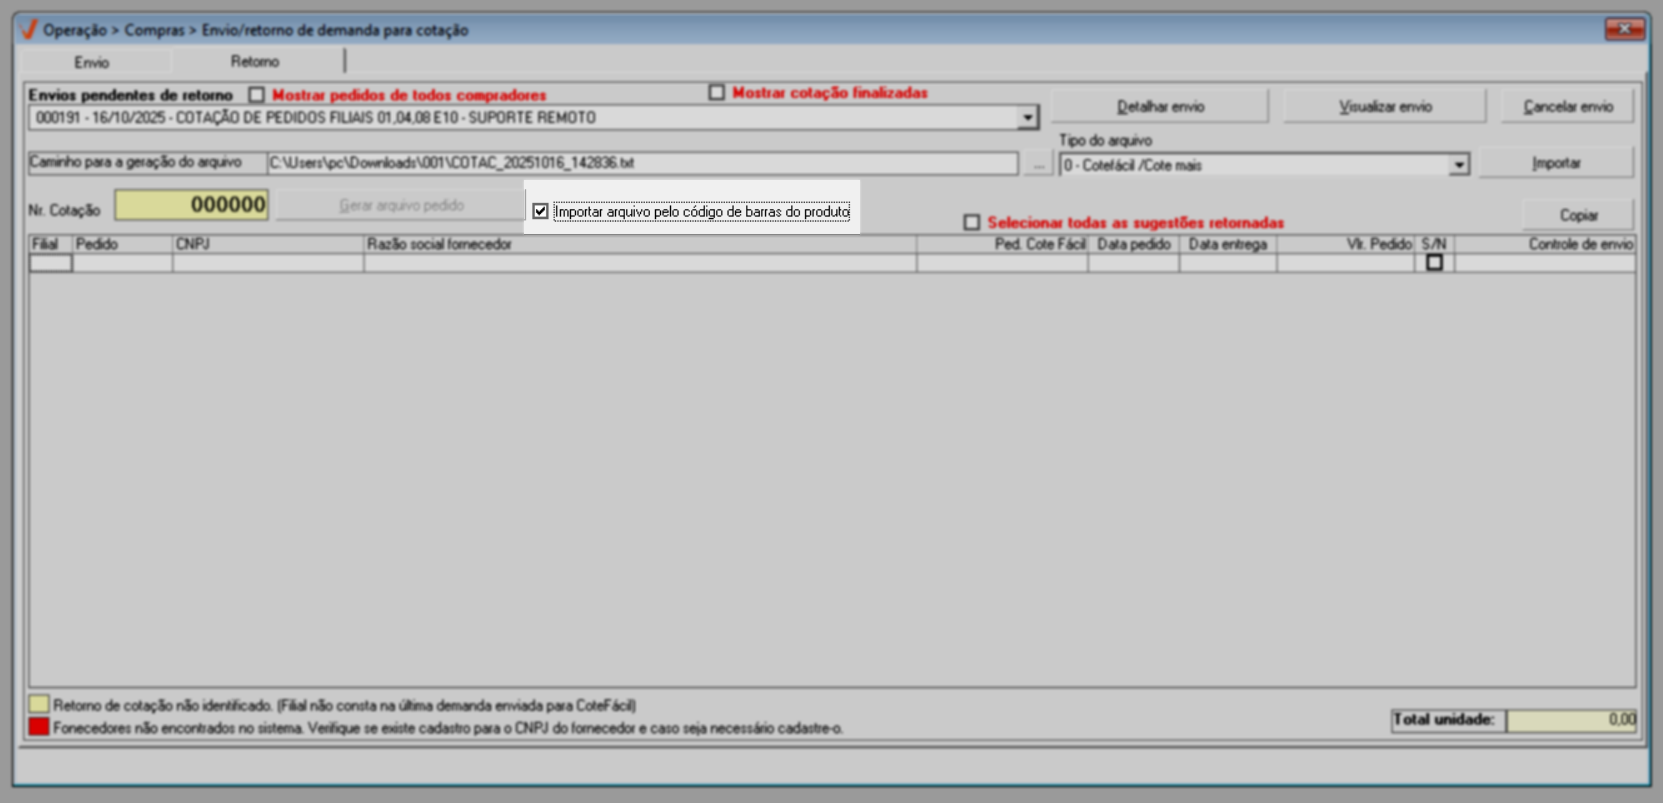Image resolution: width=1663 pixels, height=803 pixels.
Task: Click the Vlr. Pedido column header
Action: click(1346, 244)
